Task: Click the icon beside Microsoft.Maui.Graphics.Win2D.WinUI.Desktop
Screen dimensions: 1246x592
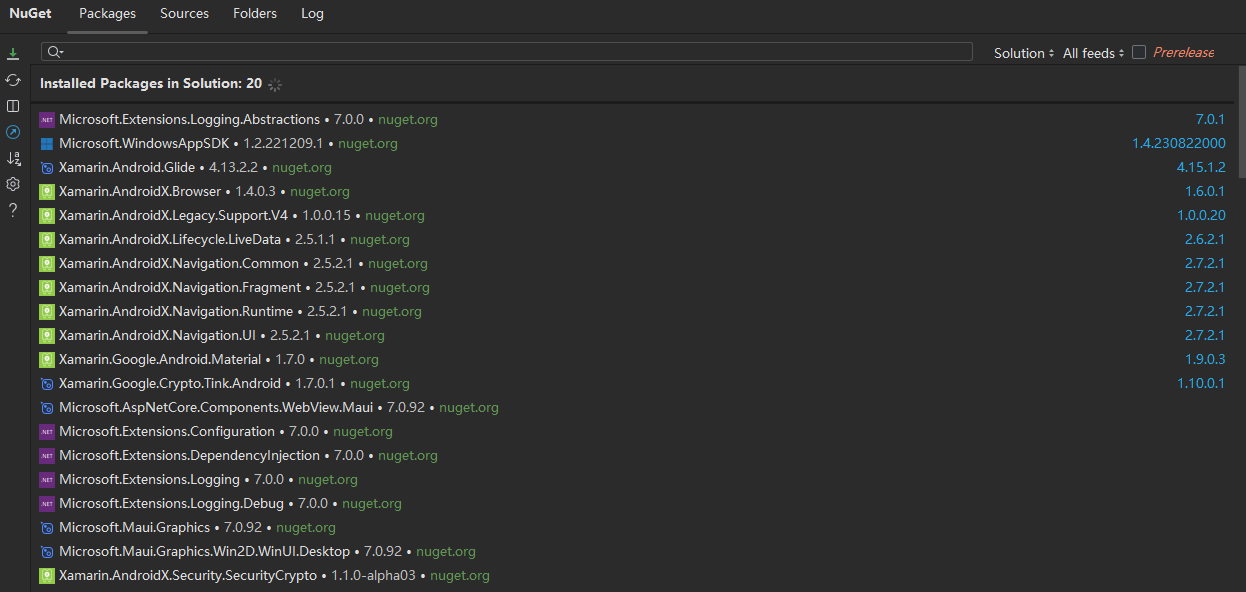Action: 46,551
